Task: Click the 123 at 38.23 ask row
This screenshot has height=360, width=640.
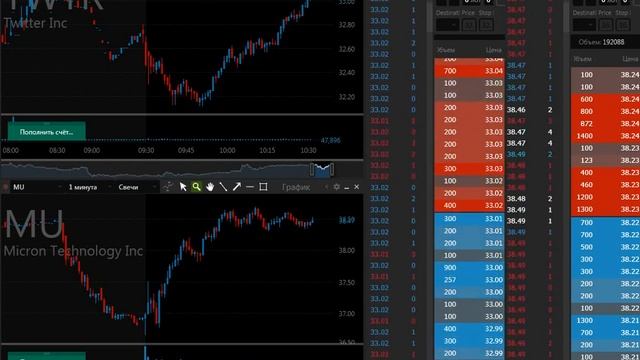Action: tap(605, 160)
